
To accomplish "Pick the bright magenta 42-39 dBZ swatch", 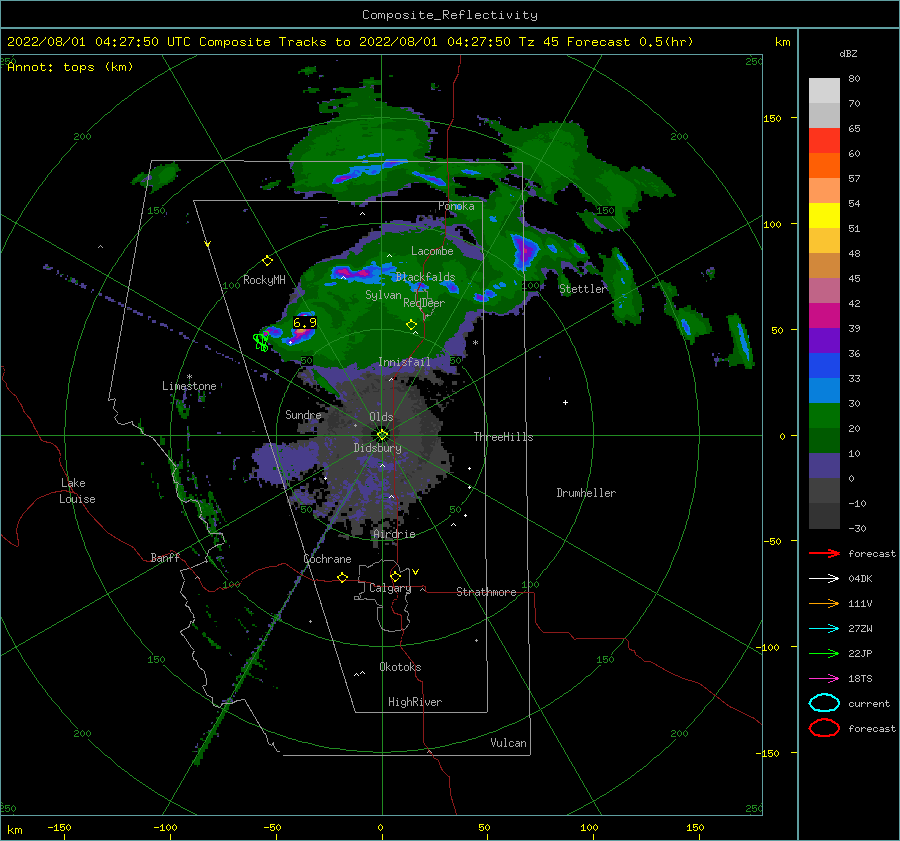I will (x=824, y=315).
